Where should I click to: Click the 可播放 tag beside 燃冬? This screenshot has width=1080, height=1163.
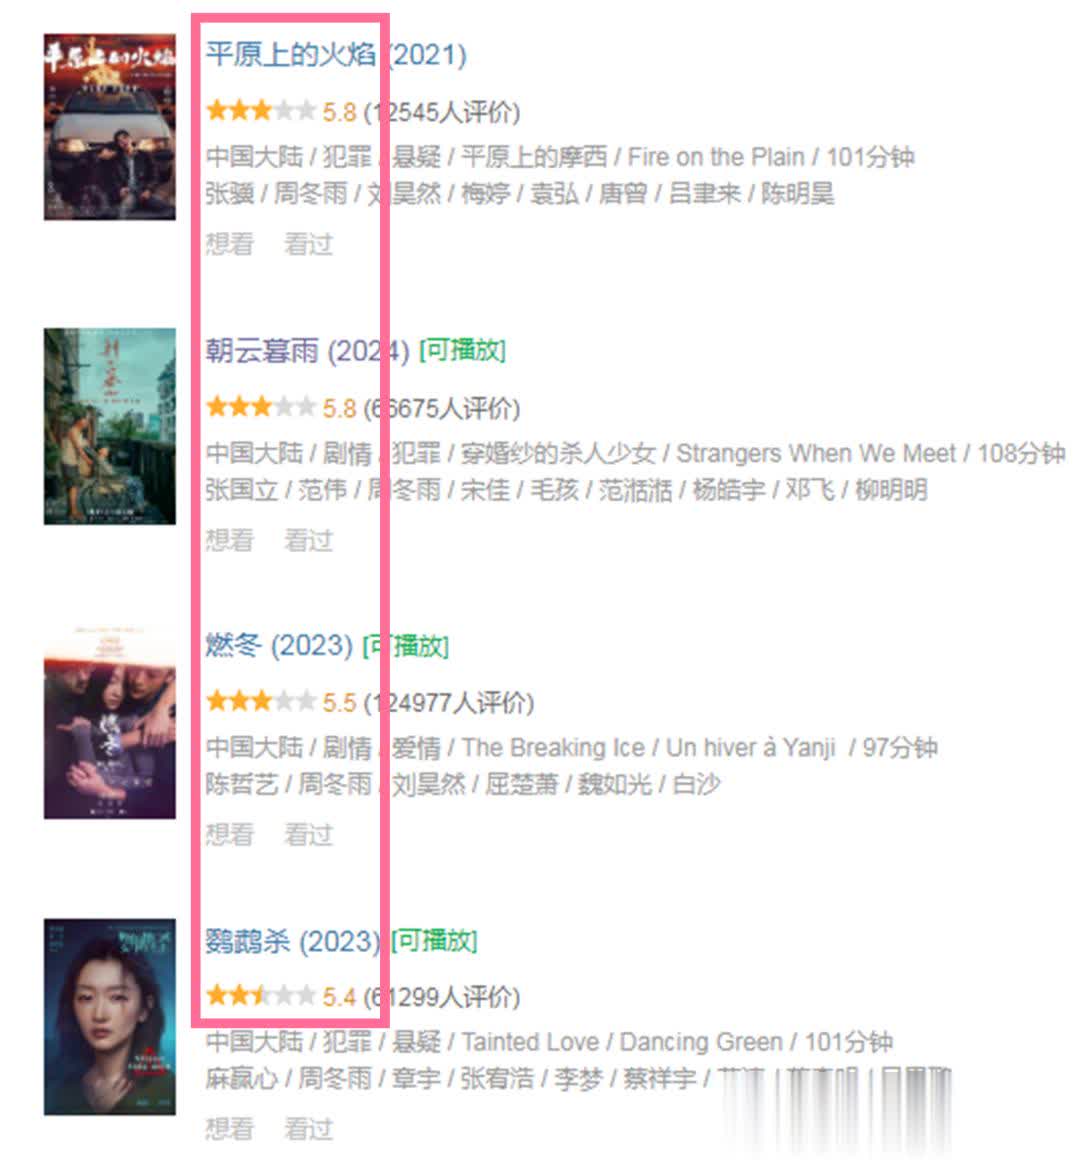(406, 645)
